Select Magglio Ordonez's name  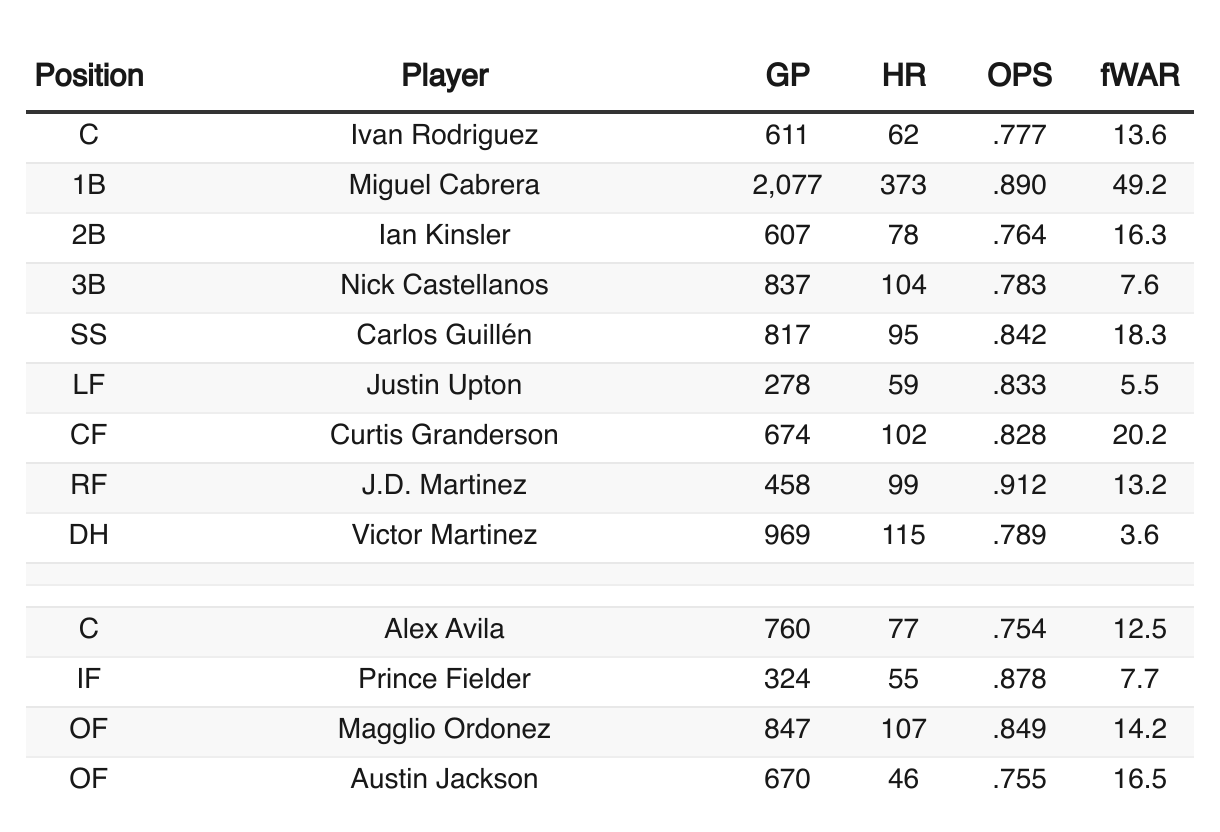coord(445,729)
